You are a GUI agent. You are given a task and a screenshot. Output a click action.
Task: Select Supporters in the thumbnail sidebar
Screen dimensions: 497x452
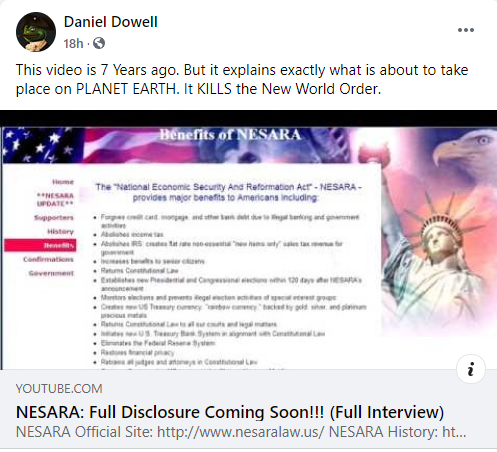tap(54, 218)
